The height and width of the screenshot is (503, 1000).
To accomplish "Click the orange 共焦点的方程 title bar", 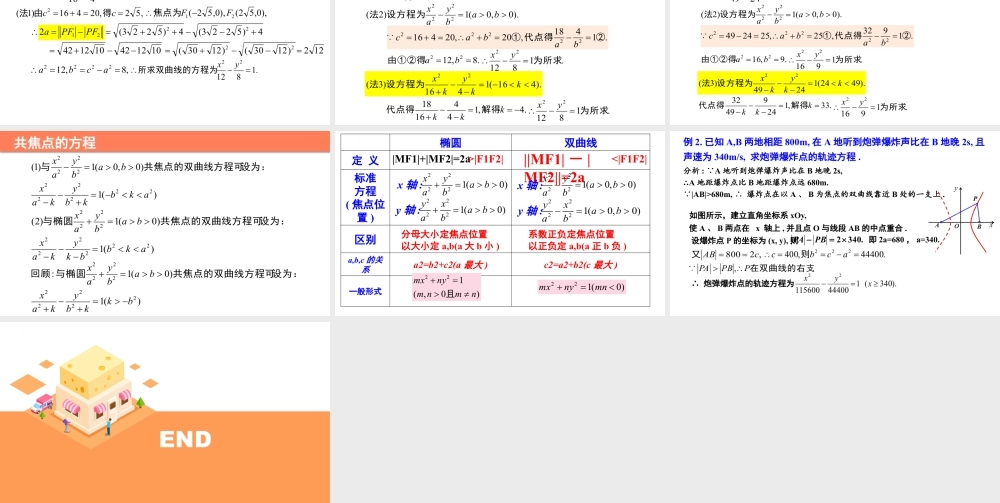I will coord(165,142).
